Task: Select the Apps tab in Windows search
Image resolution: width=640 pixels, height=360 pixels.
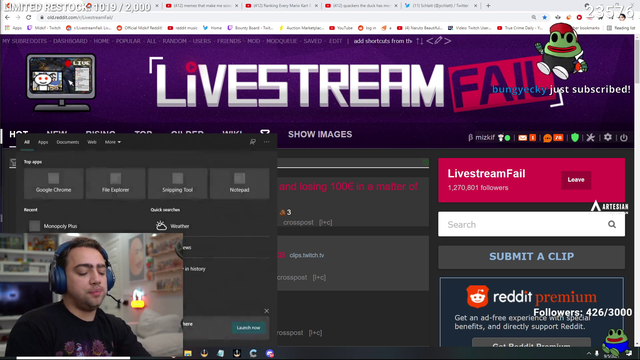Action: 43,142
